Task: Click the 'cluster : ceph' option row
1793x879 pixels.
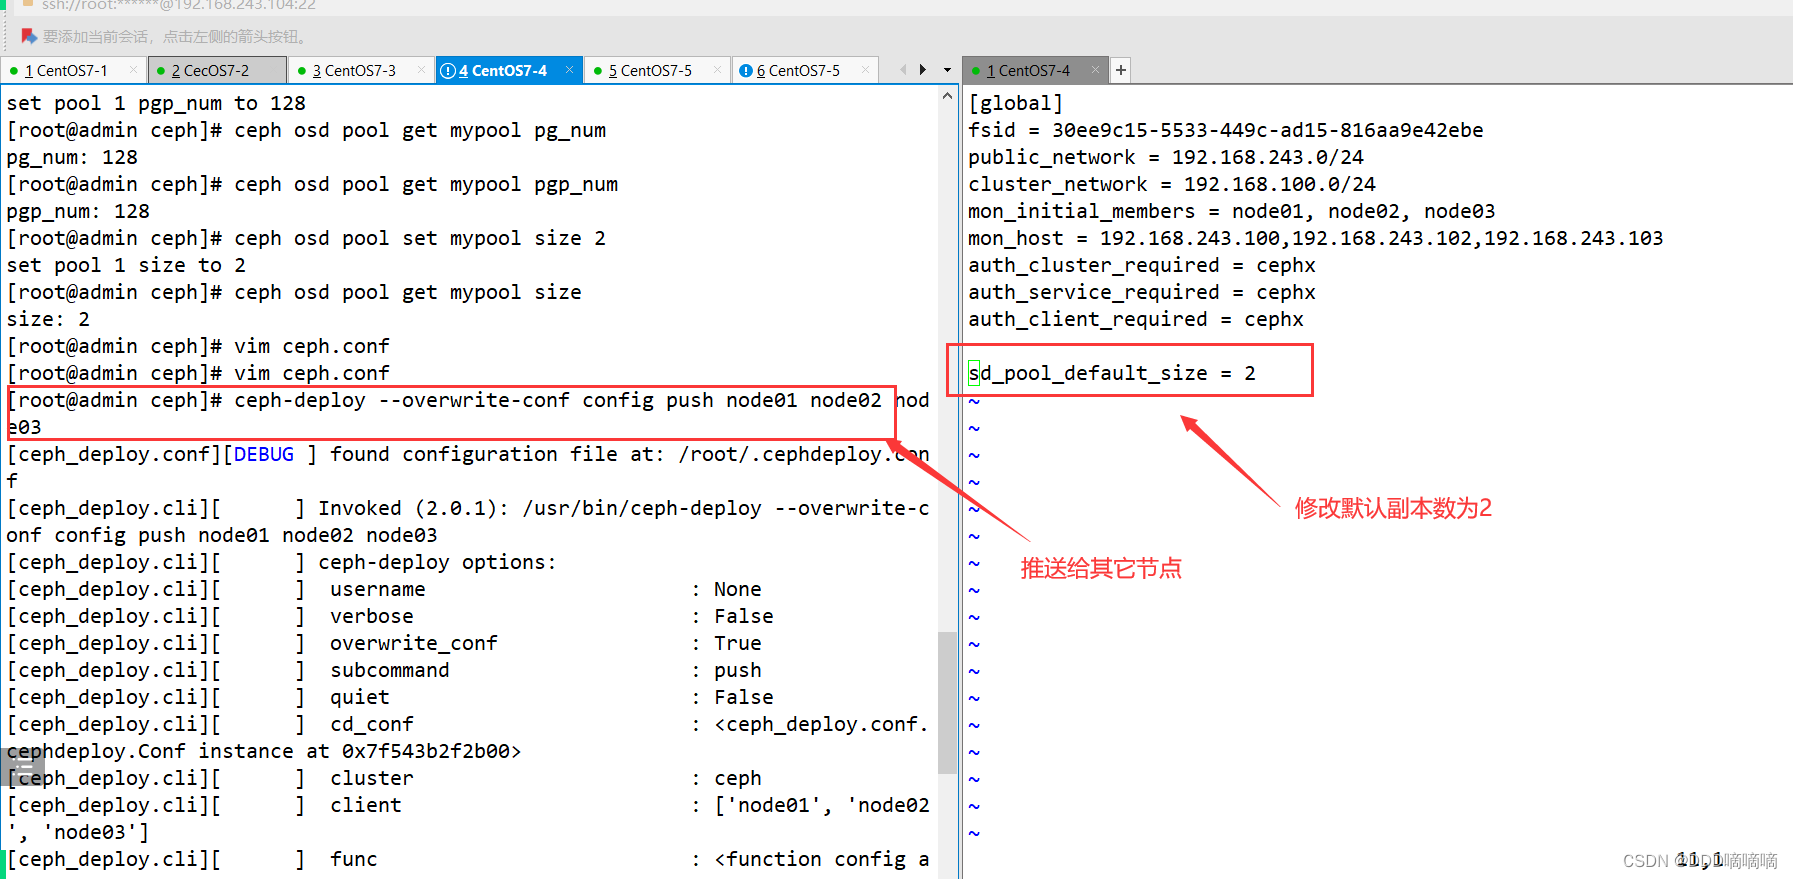Action: pyautogui.click(x=384, y=778)
